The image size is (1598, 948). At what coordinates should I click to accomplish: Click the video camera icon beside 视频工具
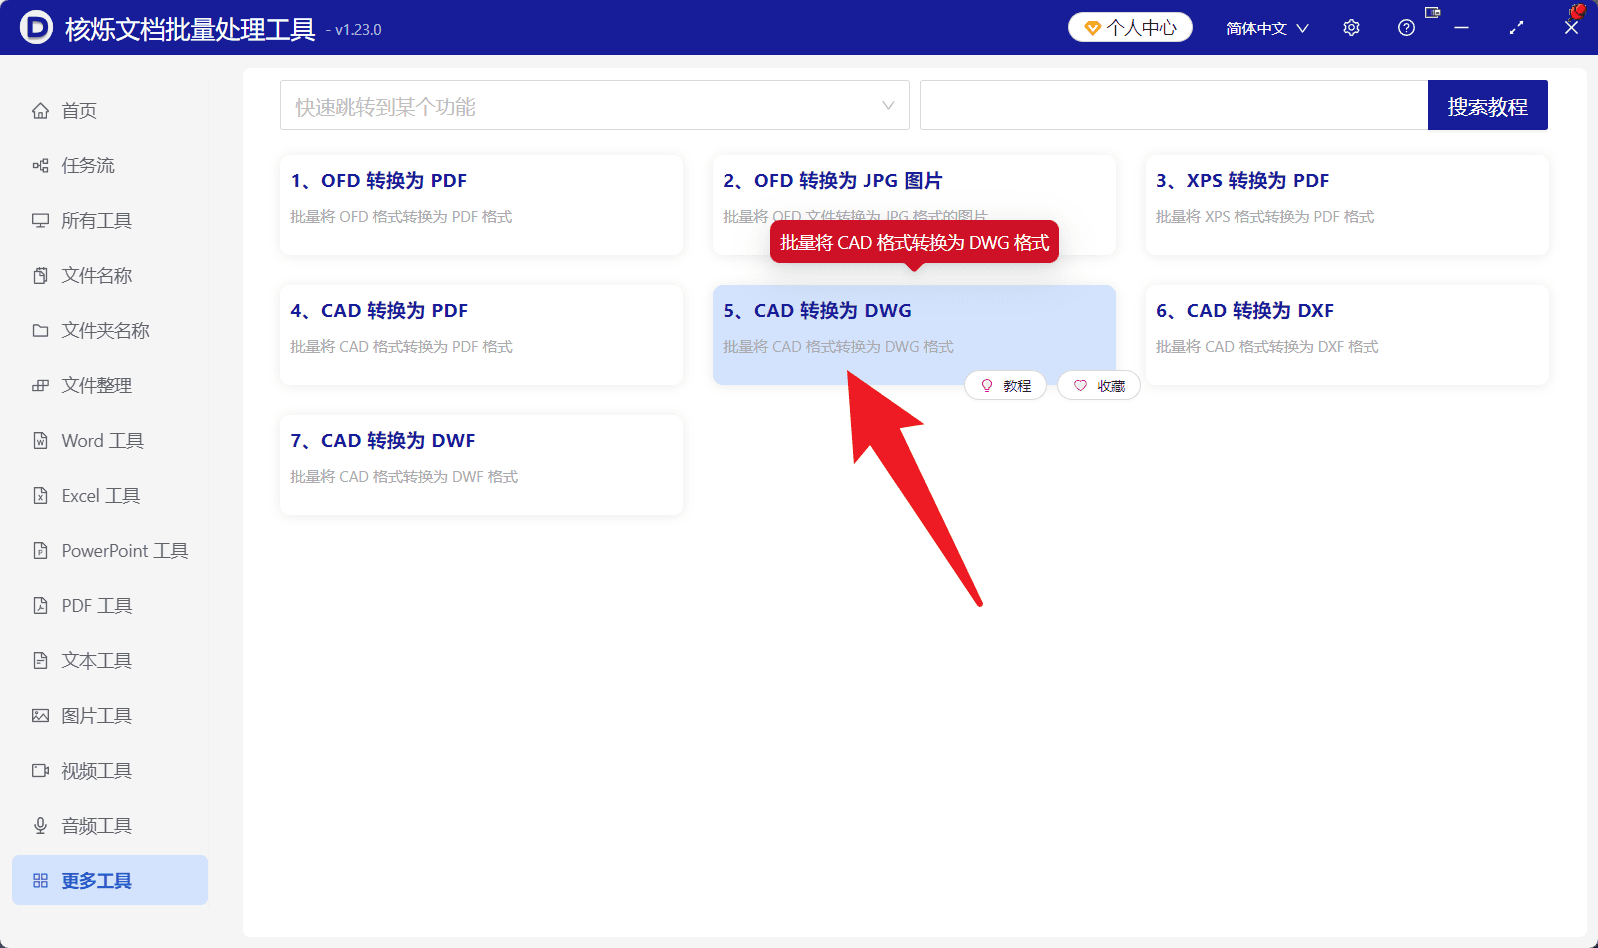pyautogui.click(x=40, y=771)
